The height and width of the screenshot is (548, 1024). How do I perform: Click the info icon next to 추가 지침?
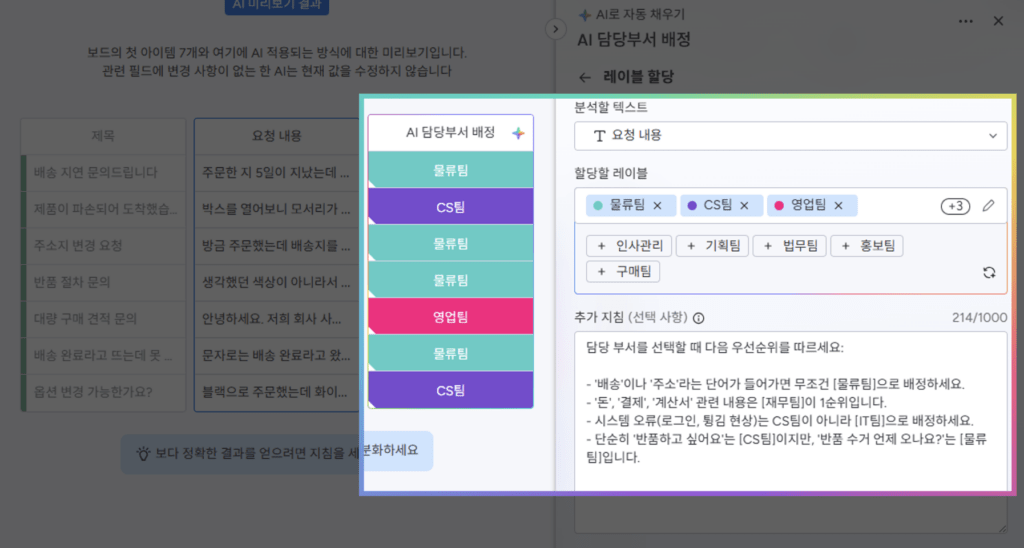pyautogui.click(x=698, y=318)
